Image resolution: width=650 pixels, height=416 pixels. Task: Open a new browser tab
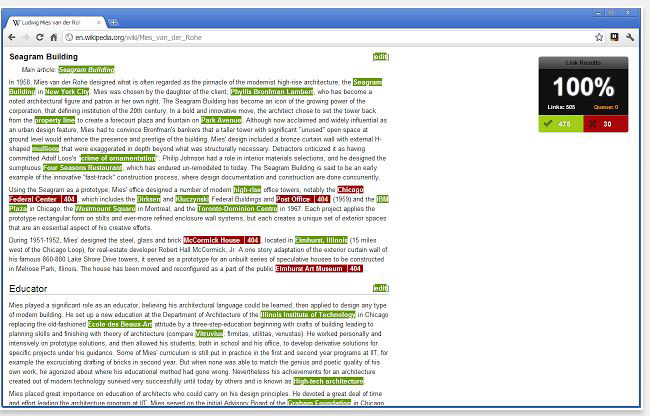click(x=113, y=21)
